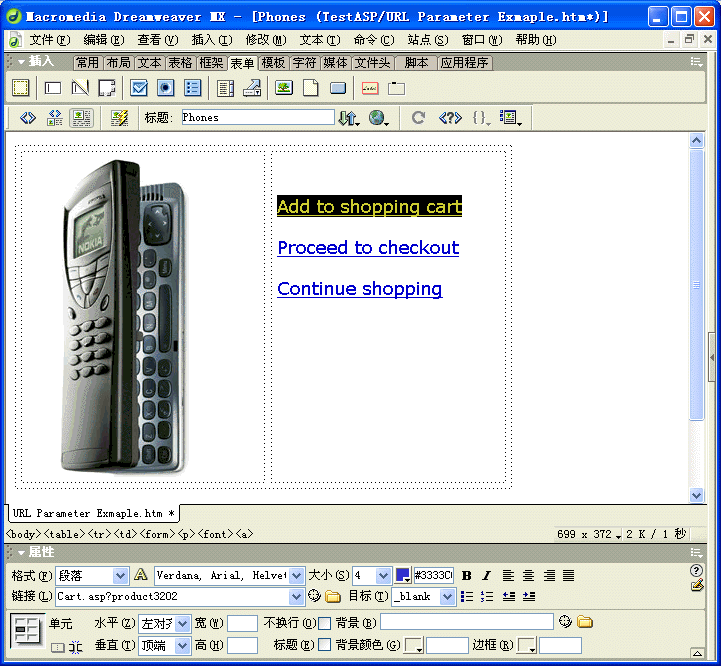Align text center
The image size is (721, 666).
[x=528, y=575]
